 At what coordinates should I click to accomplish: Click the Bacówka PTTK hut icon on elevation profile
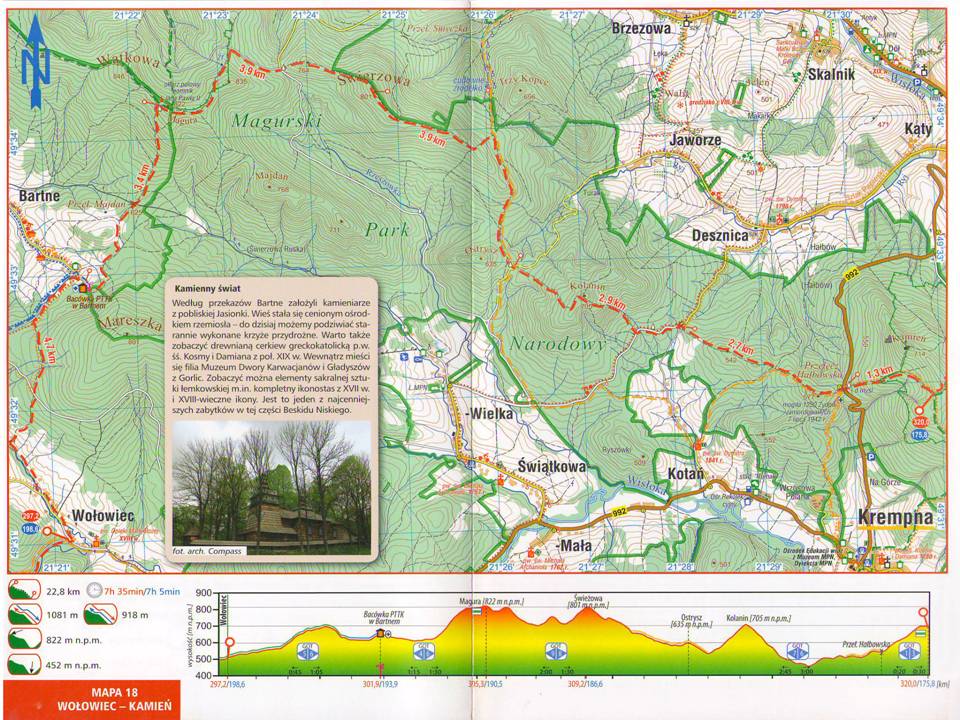(x=380, y=634)
